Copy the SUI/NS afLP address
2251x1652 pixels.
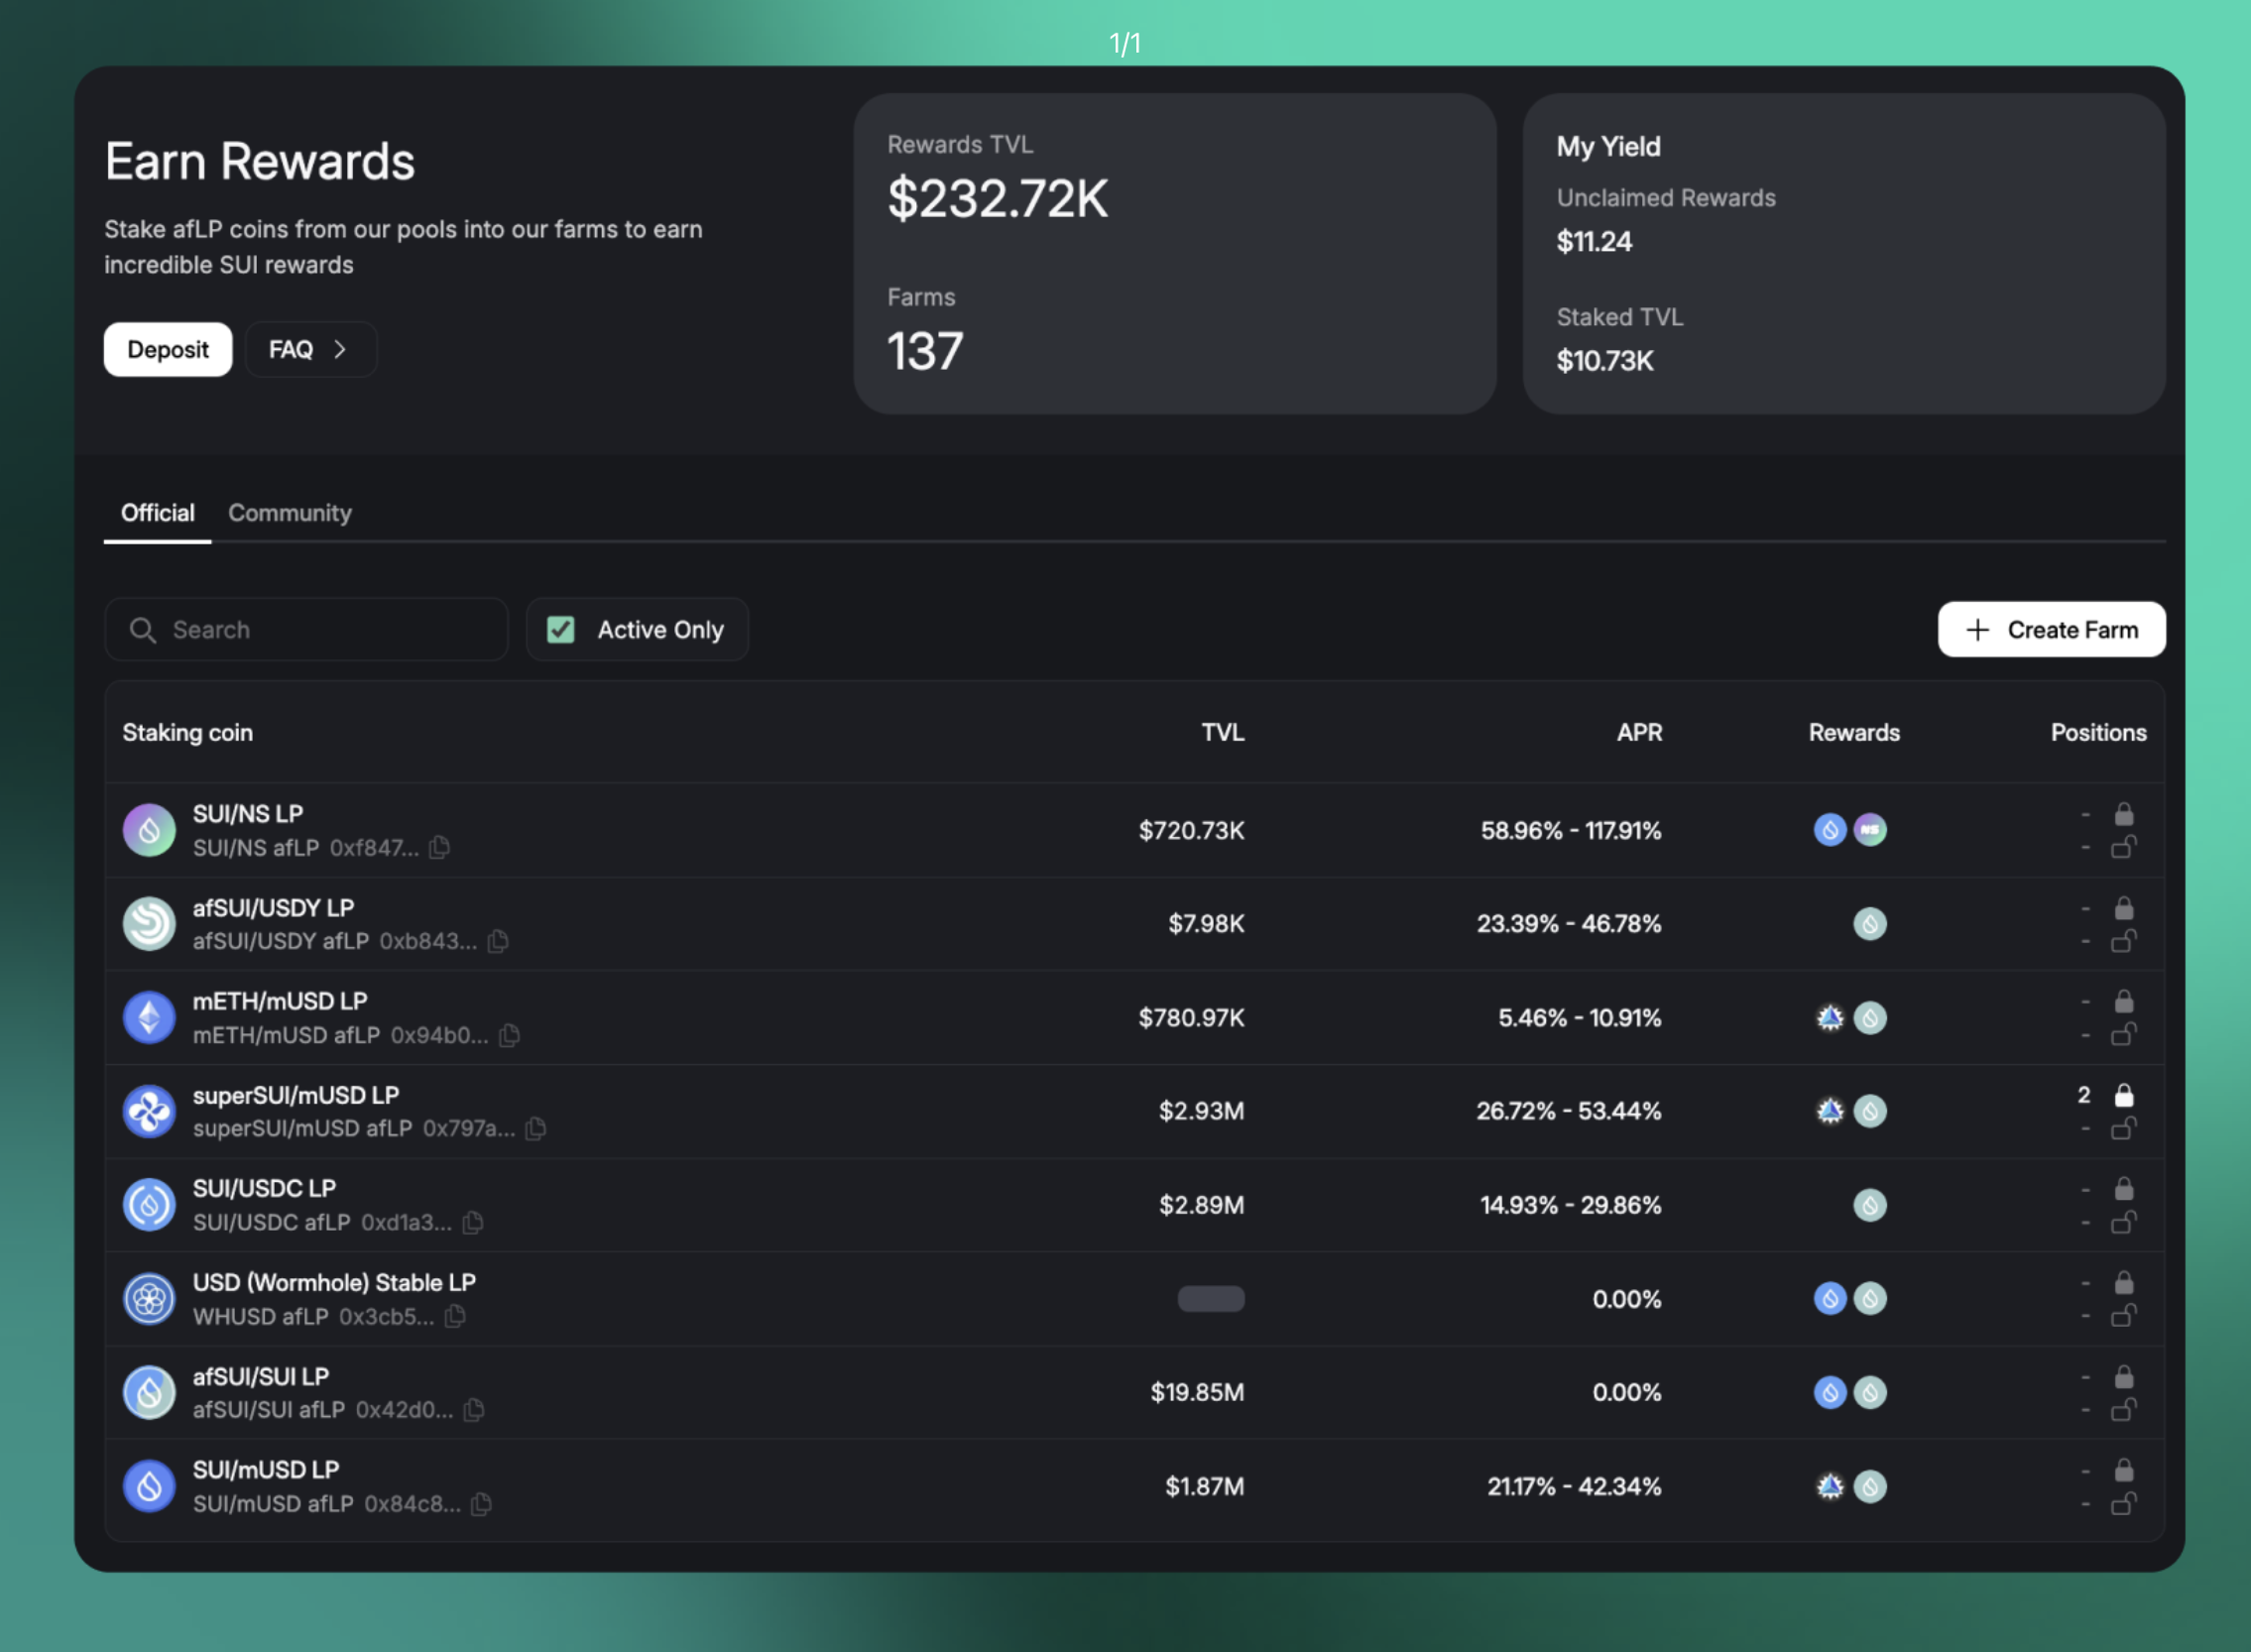click(x=439, y=847)
